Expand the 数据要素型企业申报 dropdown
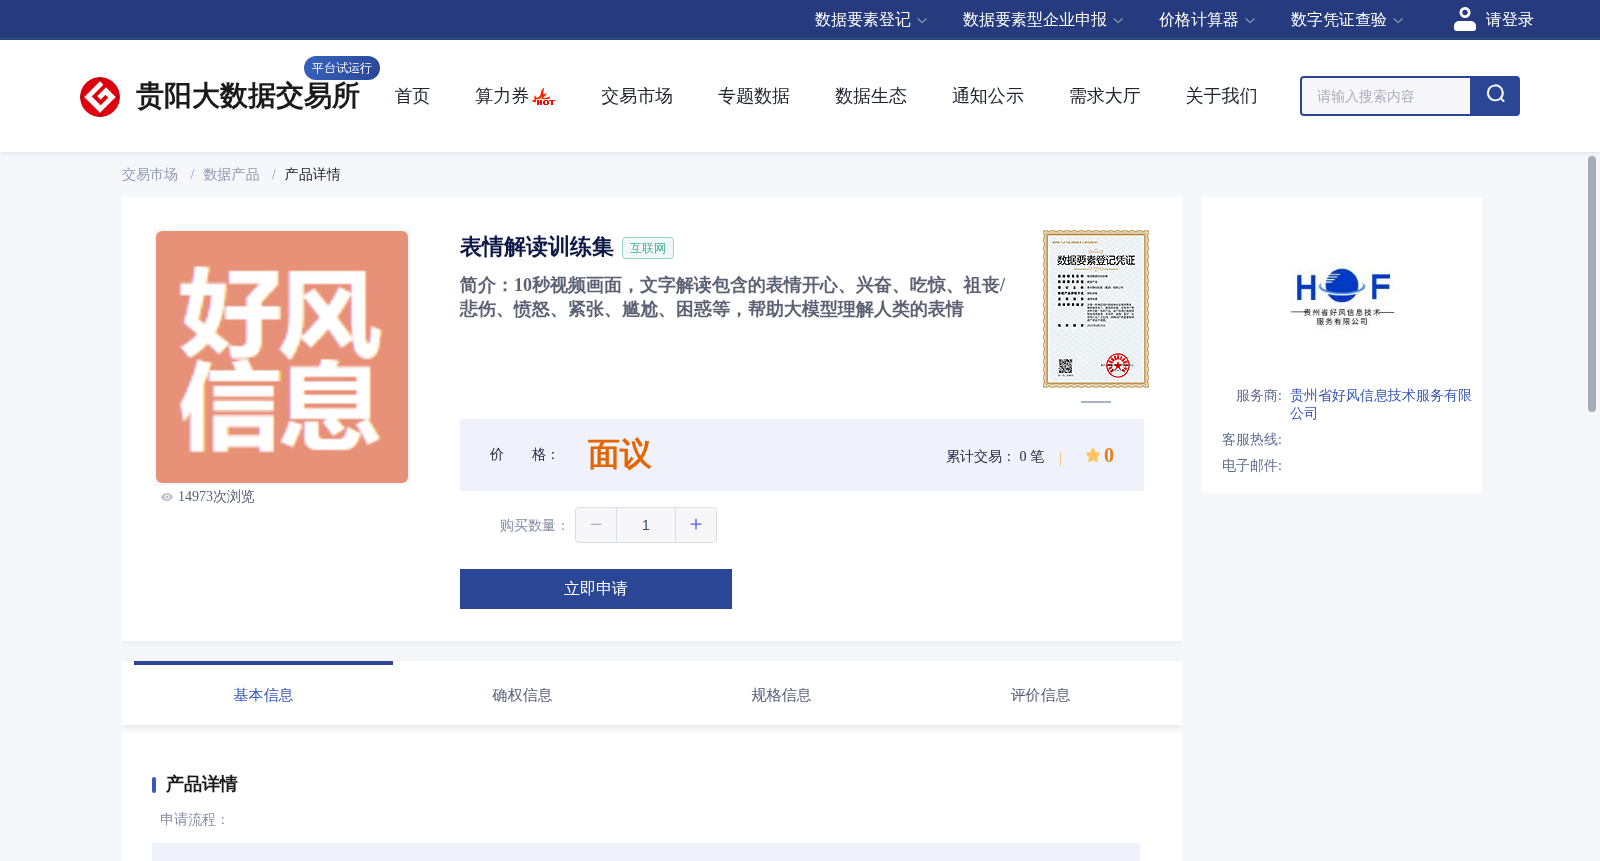Image resolution: width=1600 pixels, height=861 pixels. 1043,20
